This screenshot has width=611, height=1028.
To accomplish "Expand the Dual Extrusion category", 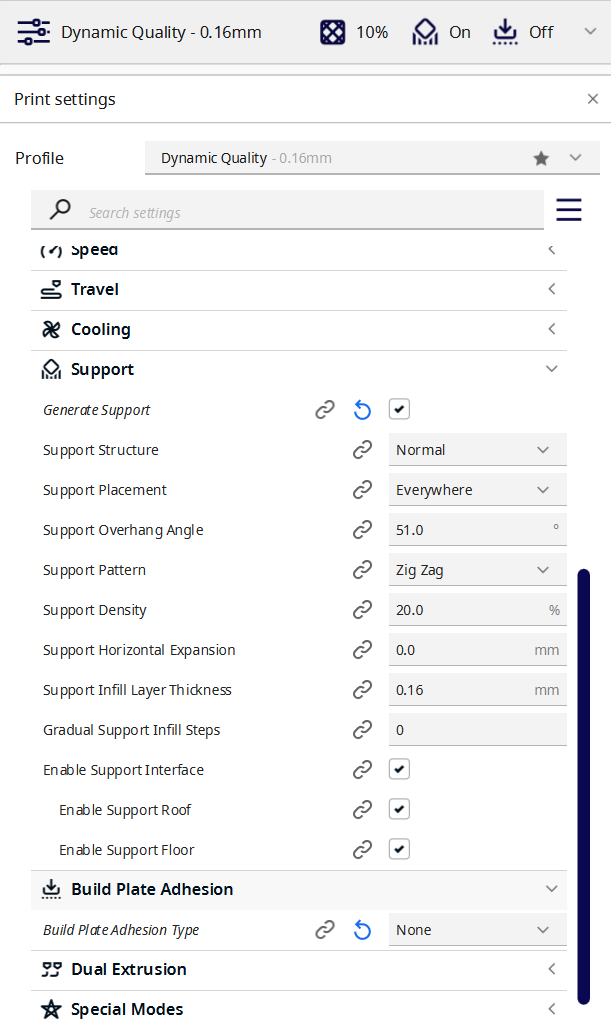I will [x=298, y=970].
